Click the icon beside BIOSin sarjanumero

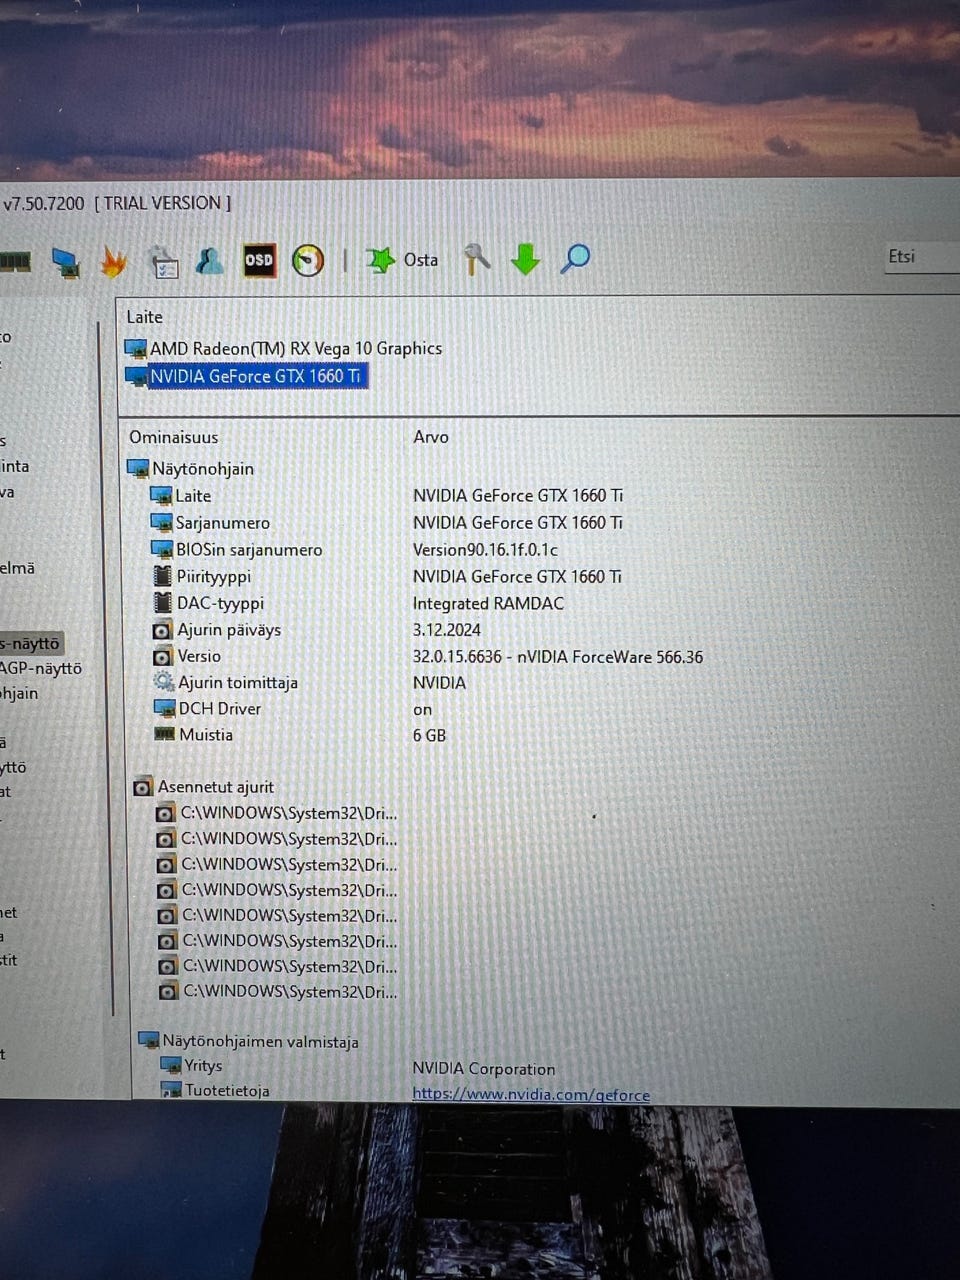161,550
